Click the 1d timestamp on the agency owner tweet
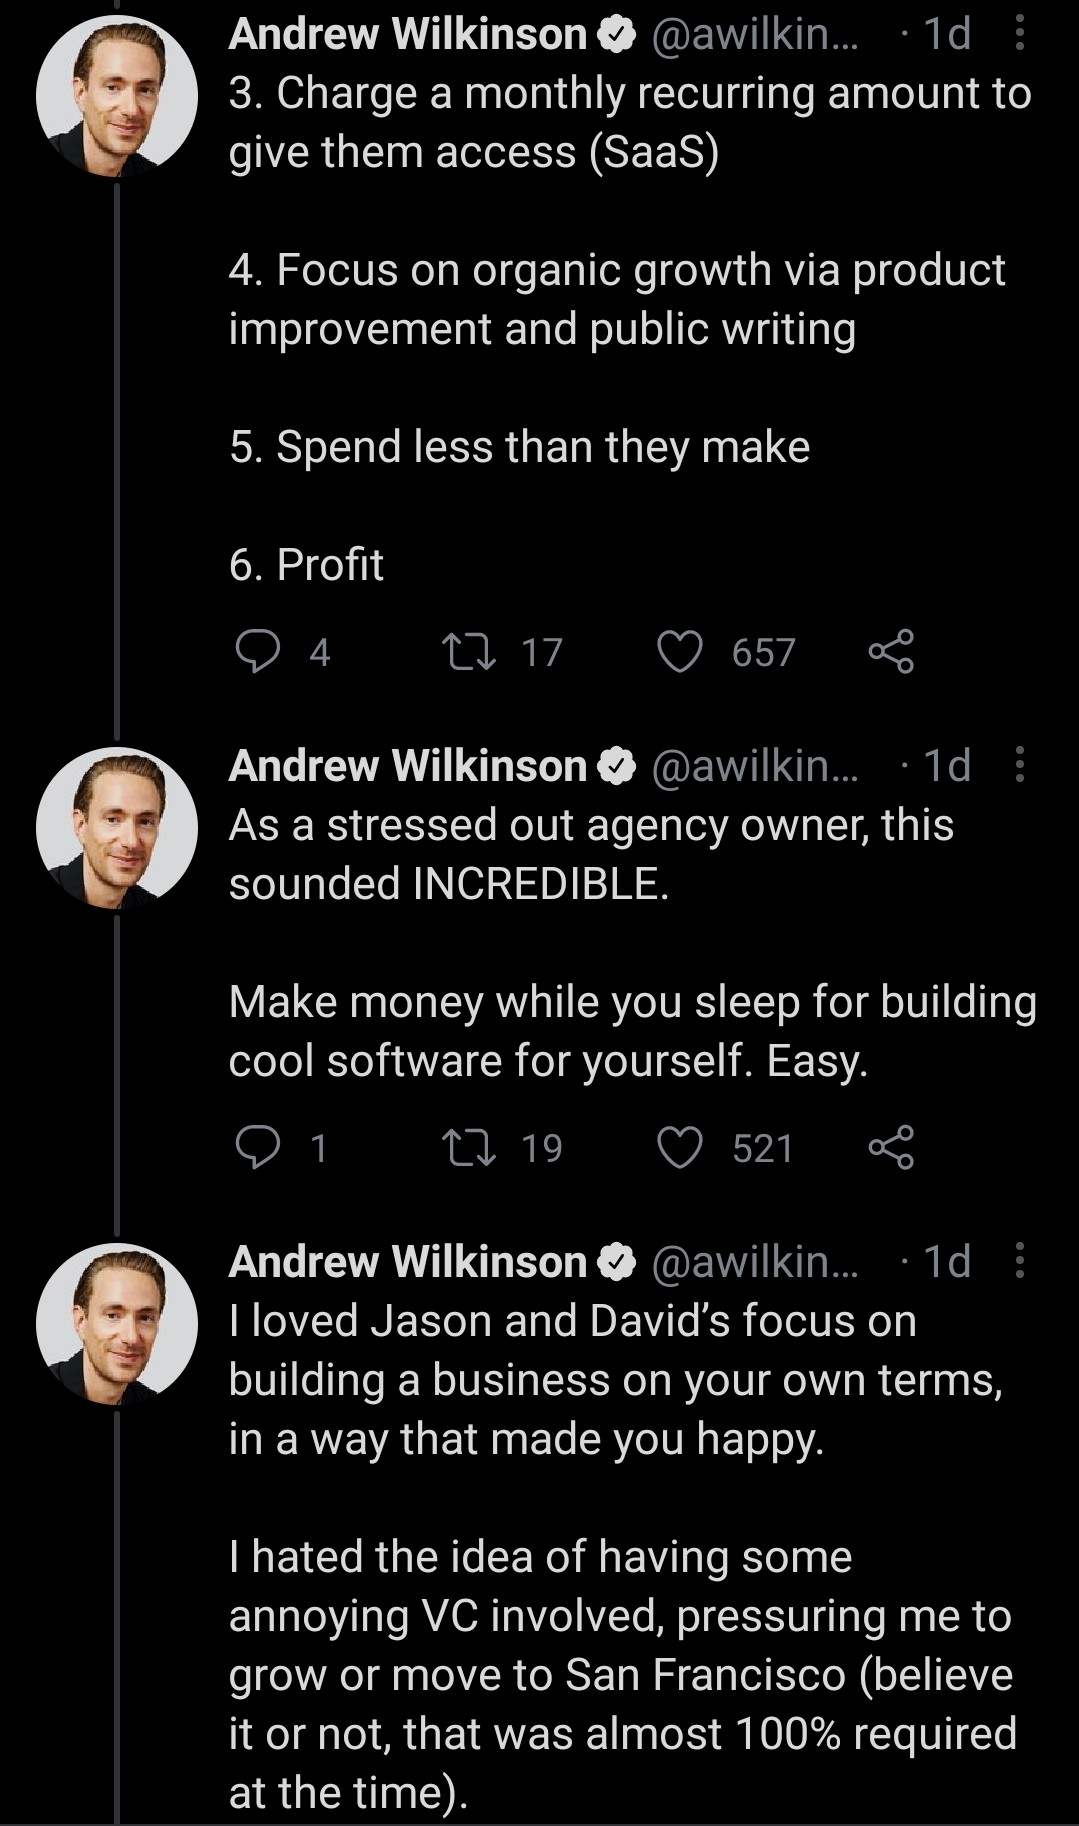The width and height of the screenshot is (1079, 1826). point(946,766)
